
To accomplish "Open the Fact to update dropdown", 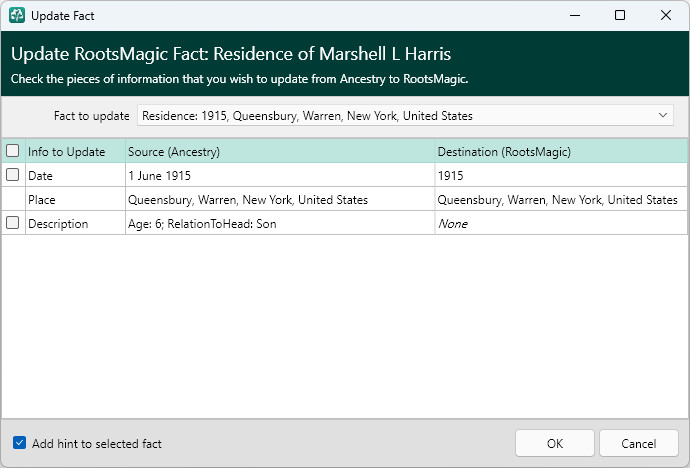I will tap(405, 115).
